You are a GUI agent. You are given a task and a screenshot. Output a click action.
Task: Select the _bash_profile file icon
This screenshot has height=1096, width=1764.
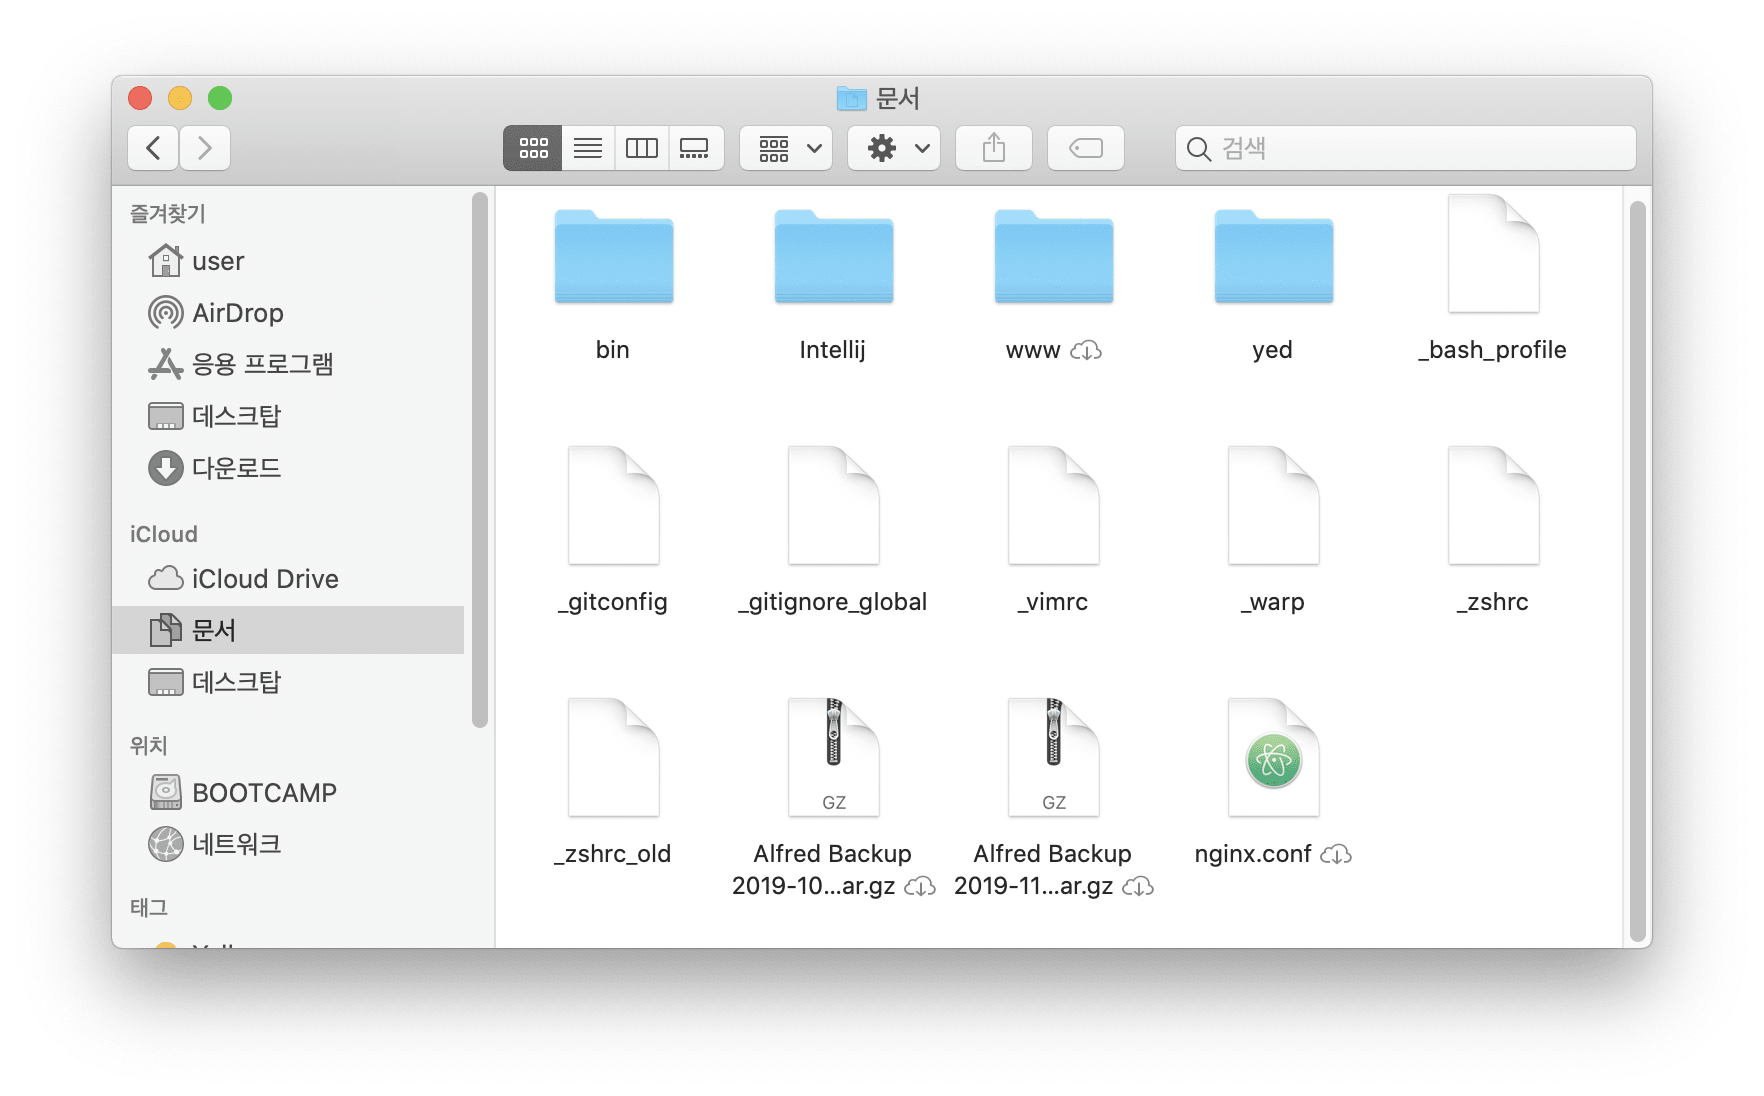1494,254
